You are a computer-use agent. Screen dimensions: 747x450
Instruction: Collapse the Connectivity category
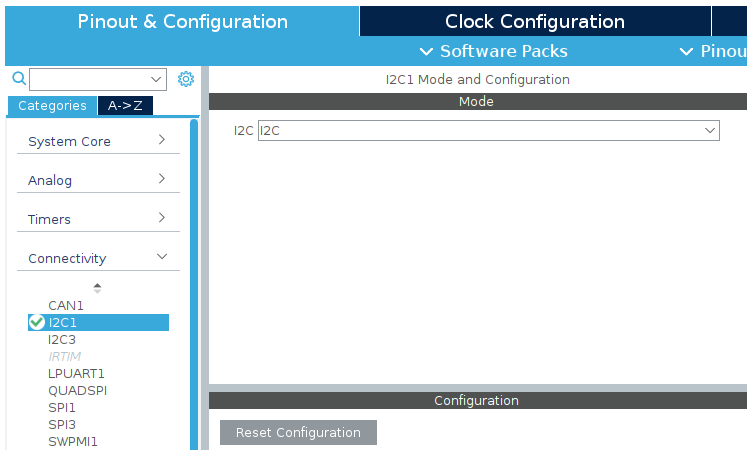click(x=98, y=258)
